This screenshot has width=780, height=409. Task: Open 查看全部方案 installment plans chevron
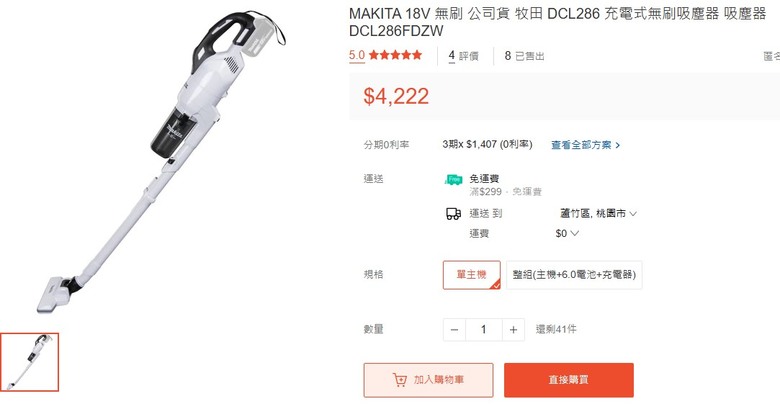tap(618, 145)
